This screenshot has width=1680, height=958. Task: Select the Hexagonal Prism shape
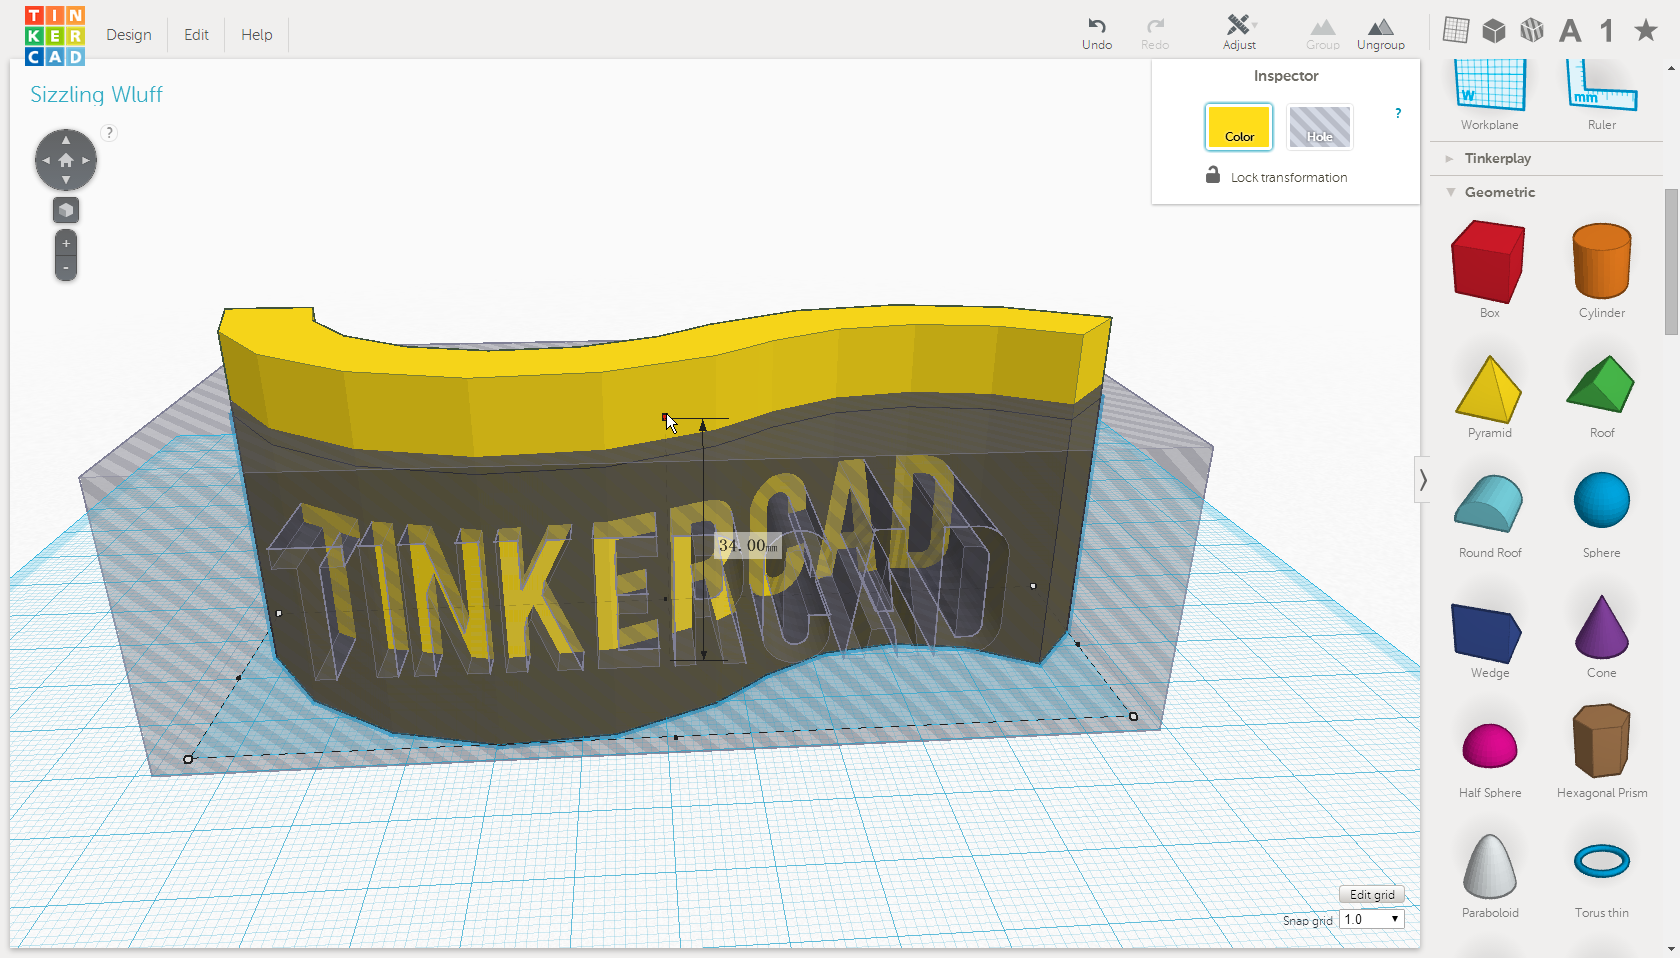(x=1601, y=742)
